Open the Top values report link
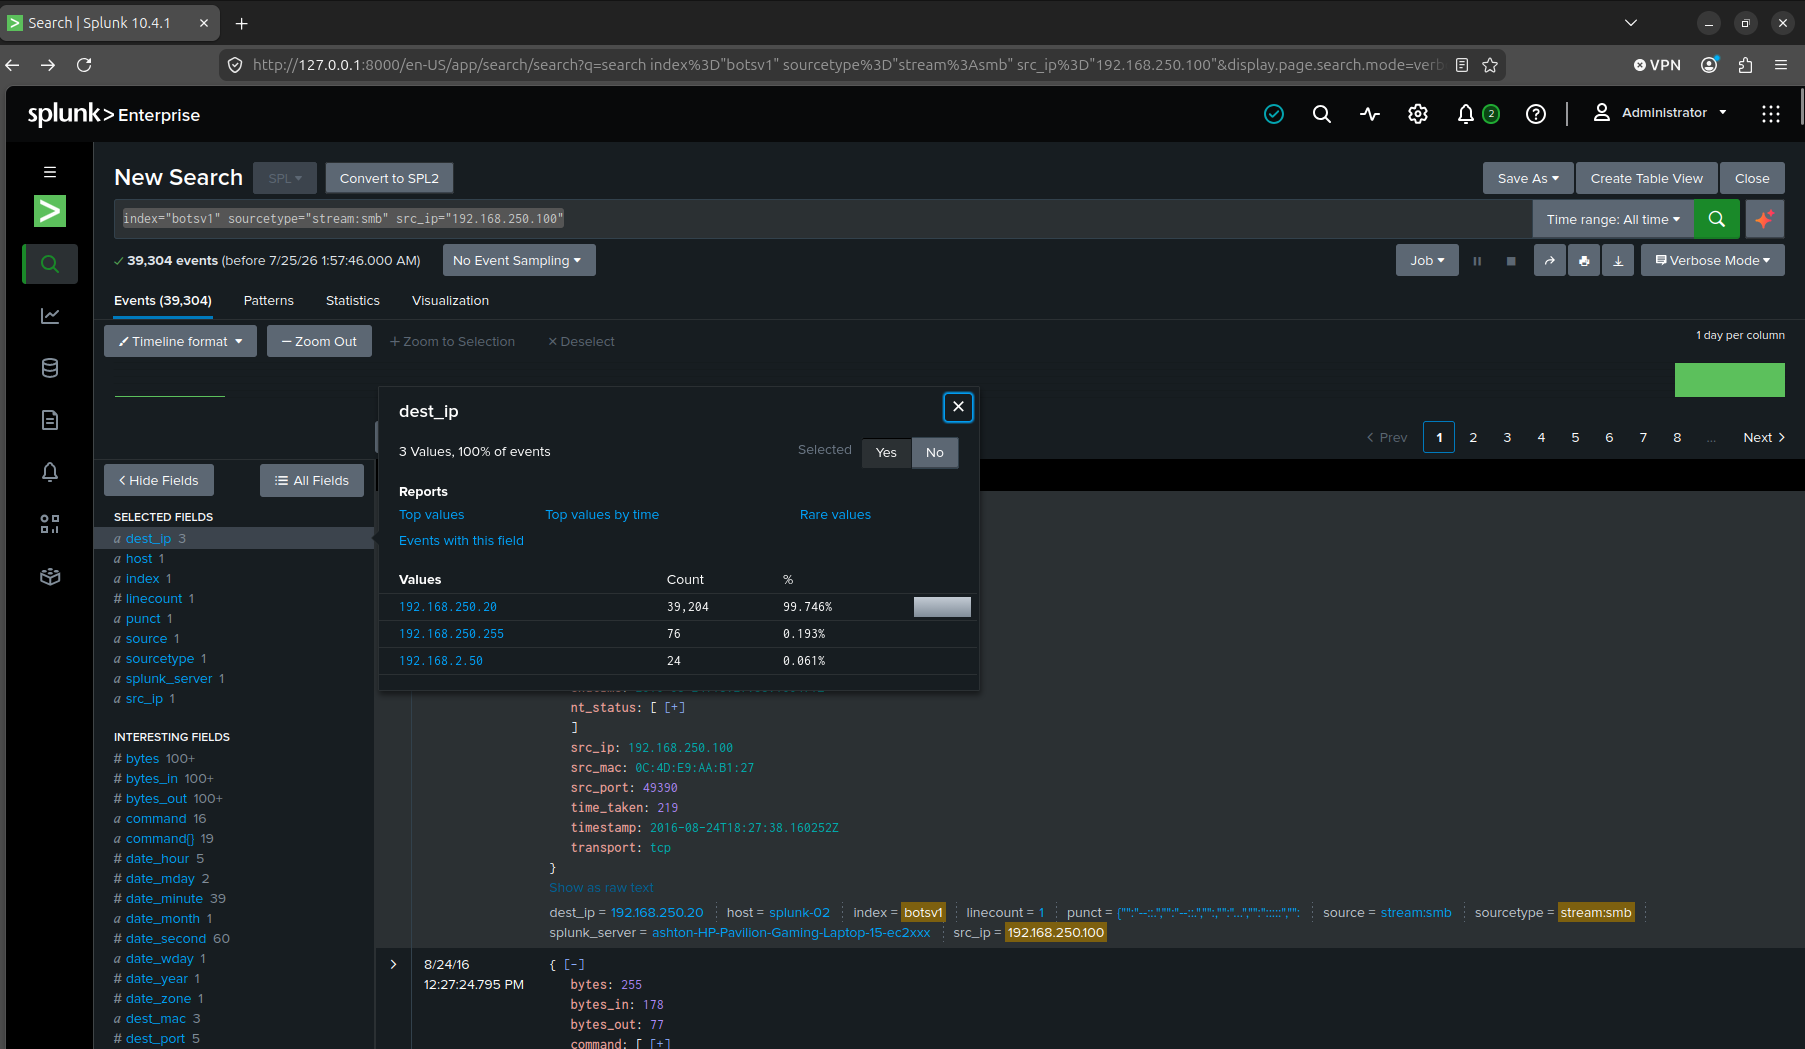This screenshot has width=1805, height=1049. click(x=432, y=515)
